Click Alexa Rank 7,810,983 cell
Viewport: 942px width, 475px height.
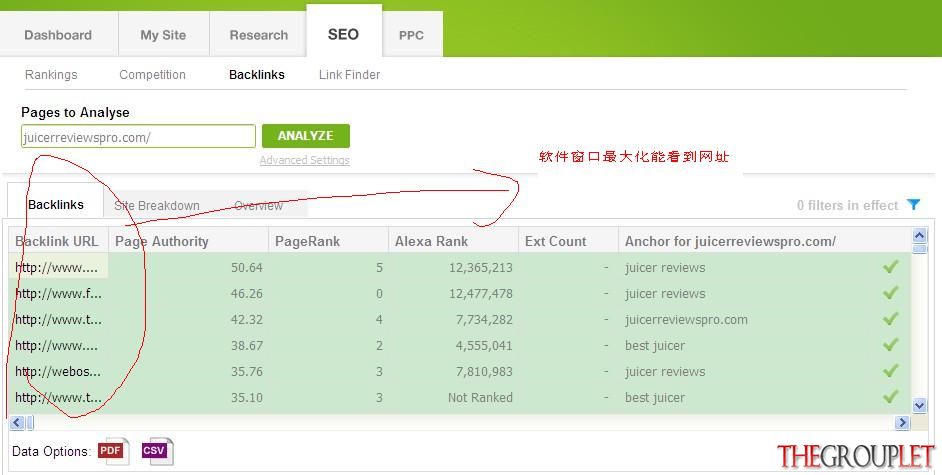tap(484, 371)
